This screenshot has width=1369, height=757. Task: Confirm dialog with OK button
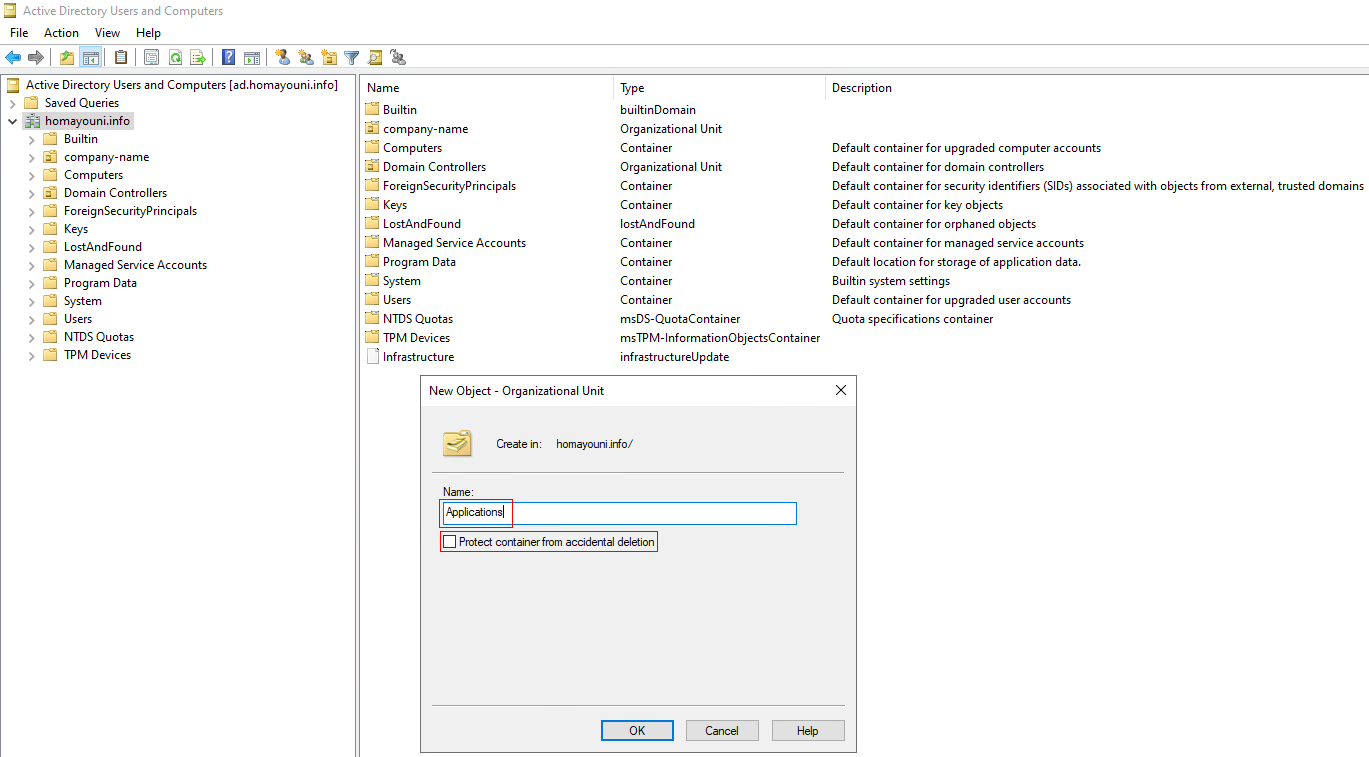point(637,731)
